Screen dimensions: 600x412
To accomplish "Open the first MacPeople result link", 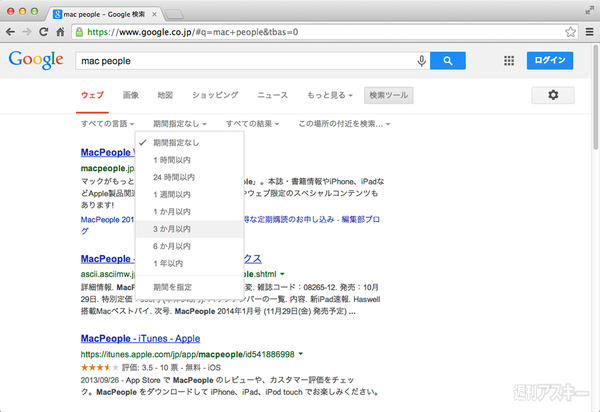I will coord(108,152).
